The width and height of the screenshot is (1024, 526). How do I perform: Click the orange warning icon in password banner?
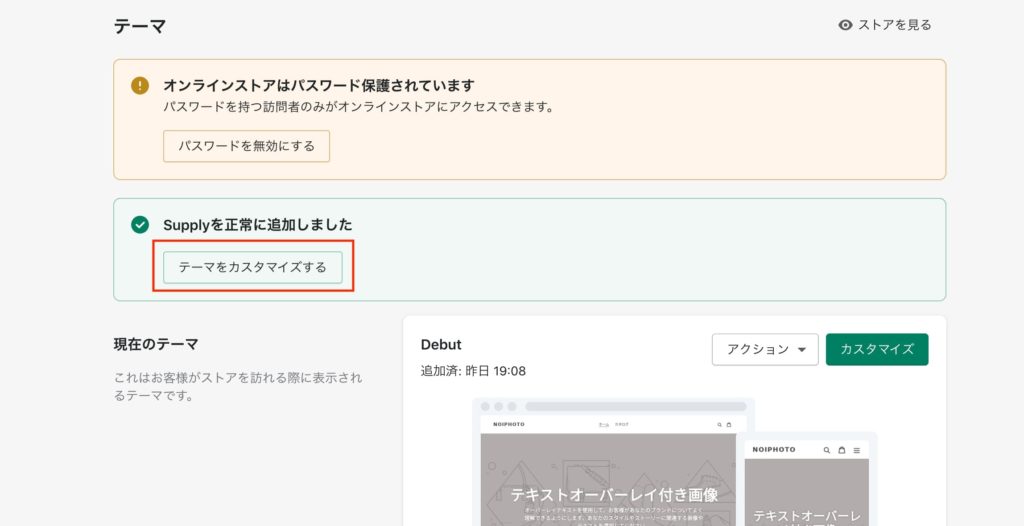tap(140, 86)
